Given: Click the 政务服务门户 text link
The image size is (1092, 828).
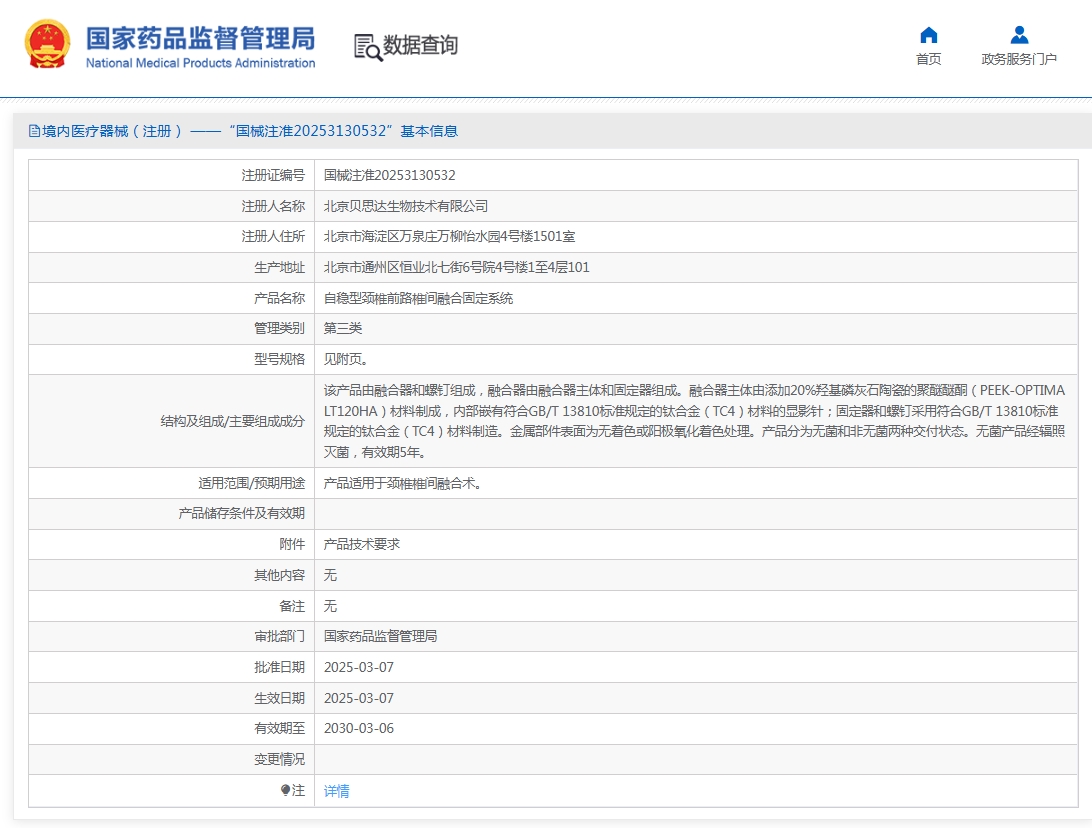Looking at the screenshot, I should (x=1019, y=59).
